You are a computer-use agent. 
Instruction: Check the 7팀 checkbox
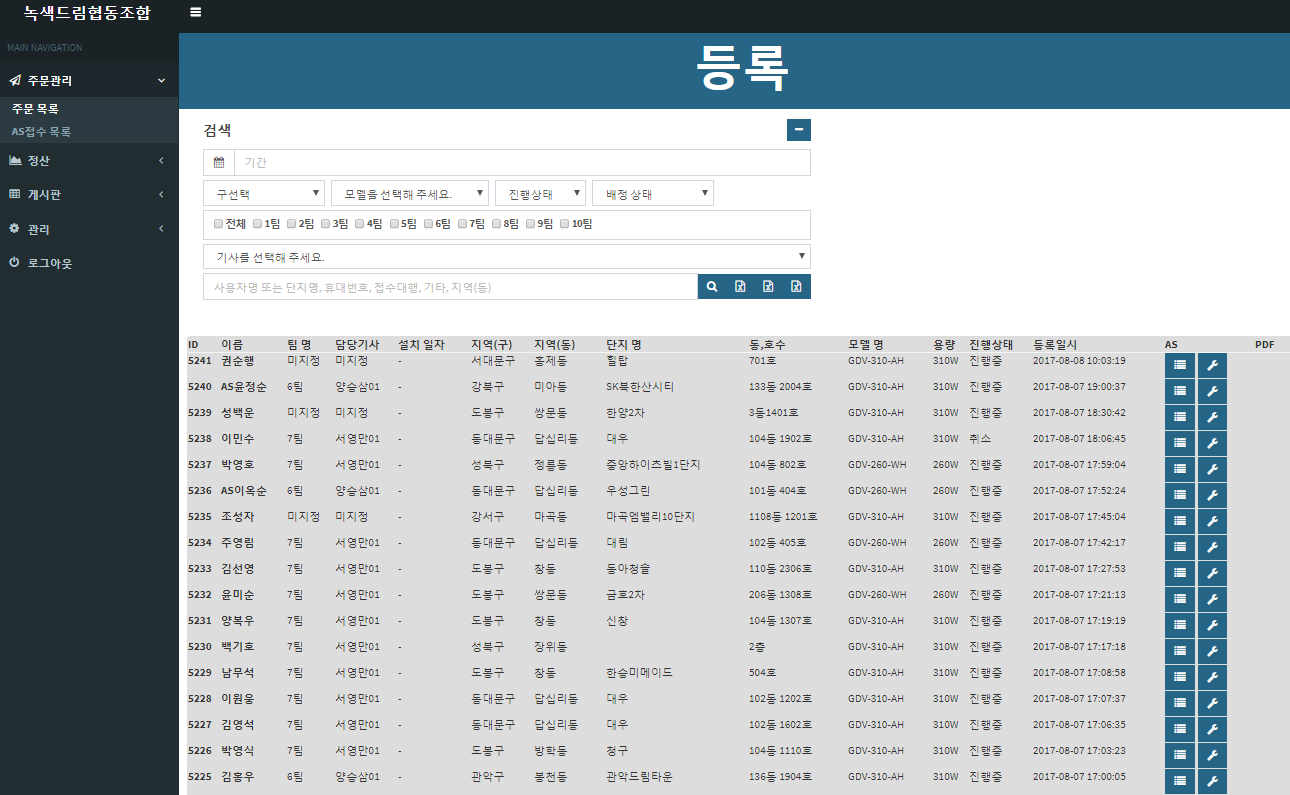463,224
